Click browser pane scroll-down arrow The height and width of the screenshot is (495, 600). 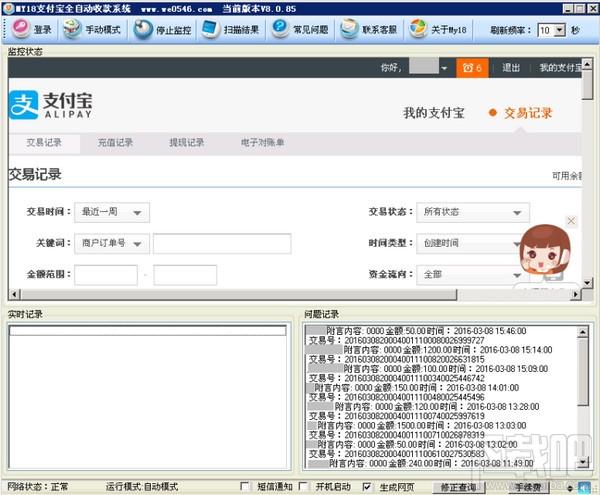(x=587, y=283)
